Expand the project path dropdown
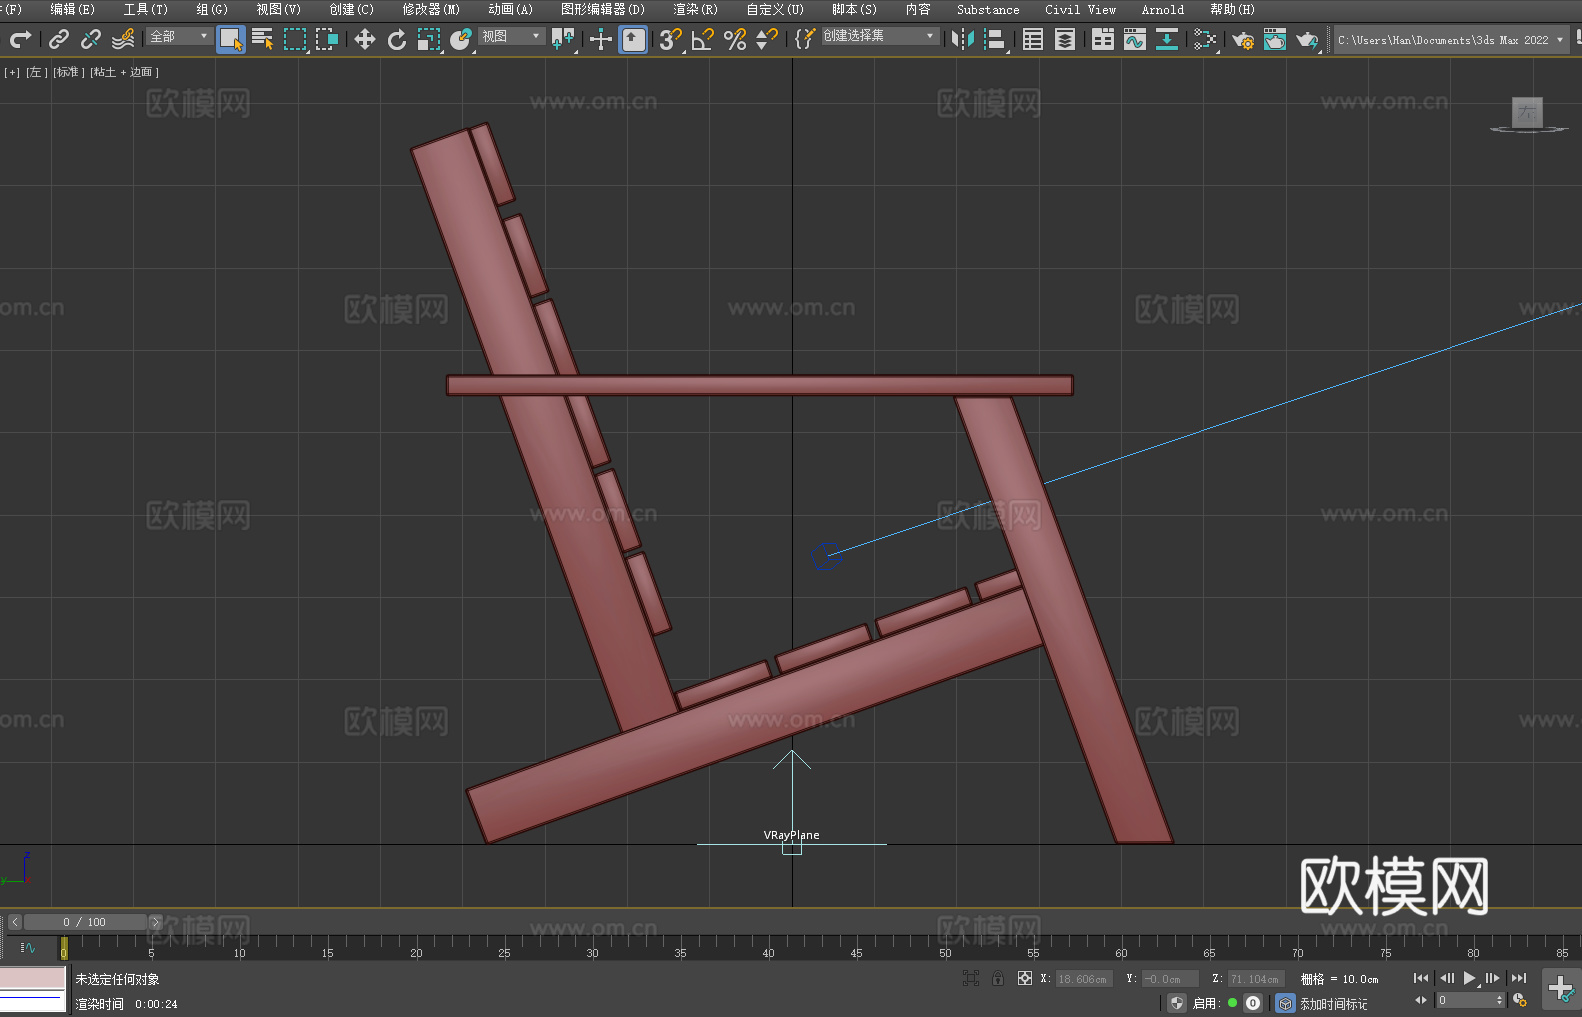 click(x=1559, y=40)
